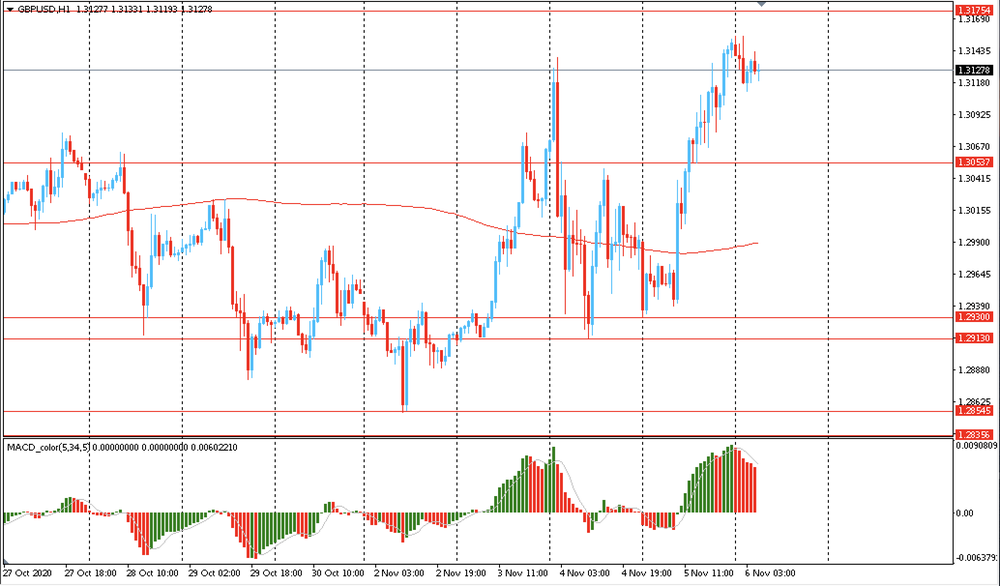Click the 29 Oct 18:00 time label
1000x586 pixels.
point(276,573)
